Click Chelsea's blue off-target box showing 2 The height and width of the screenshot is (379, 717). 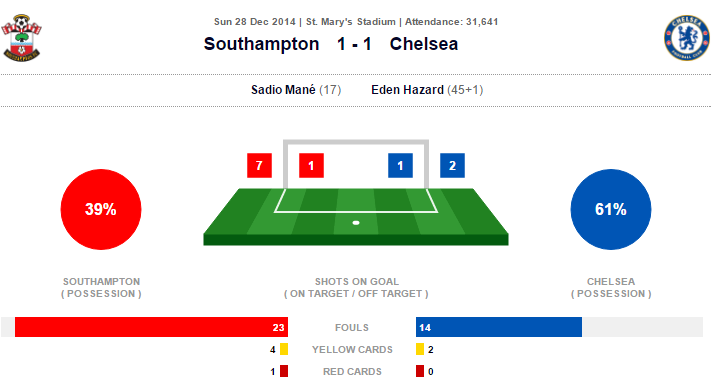click(452, 165)
